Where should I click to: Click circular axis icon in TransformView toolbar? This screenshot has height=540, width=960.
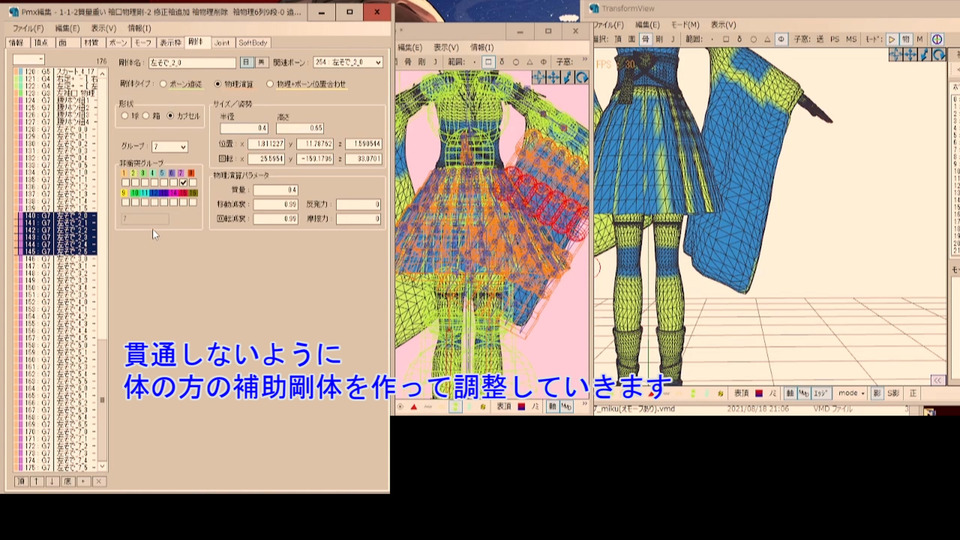[x=937, y=39]
